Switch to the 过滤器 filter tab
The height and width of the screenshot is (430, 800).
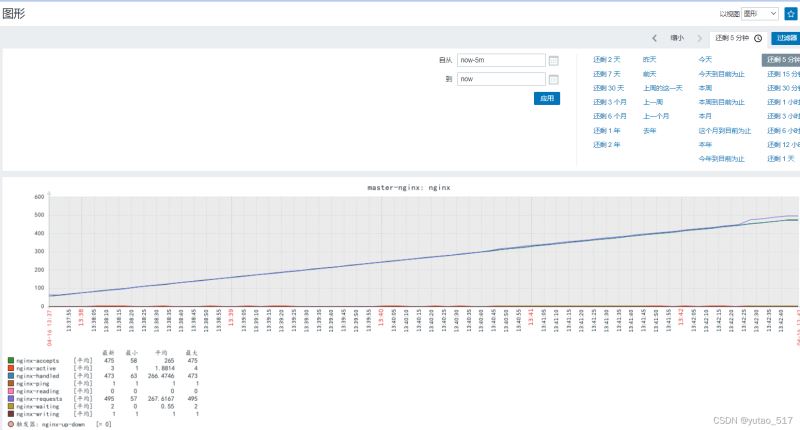[x=785, y=38]
